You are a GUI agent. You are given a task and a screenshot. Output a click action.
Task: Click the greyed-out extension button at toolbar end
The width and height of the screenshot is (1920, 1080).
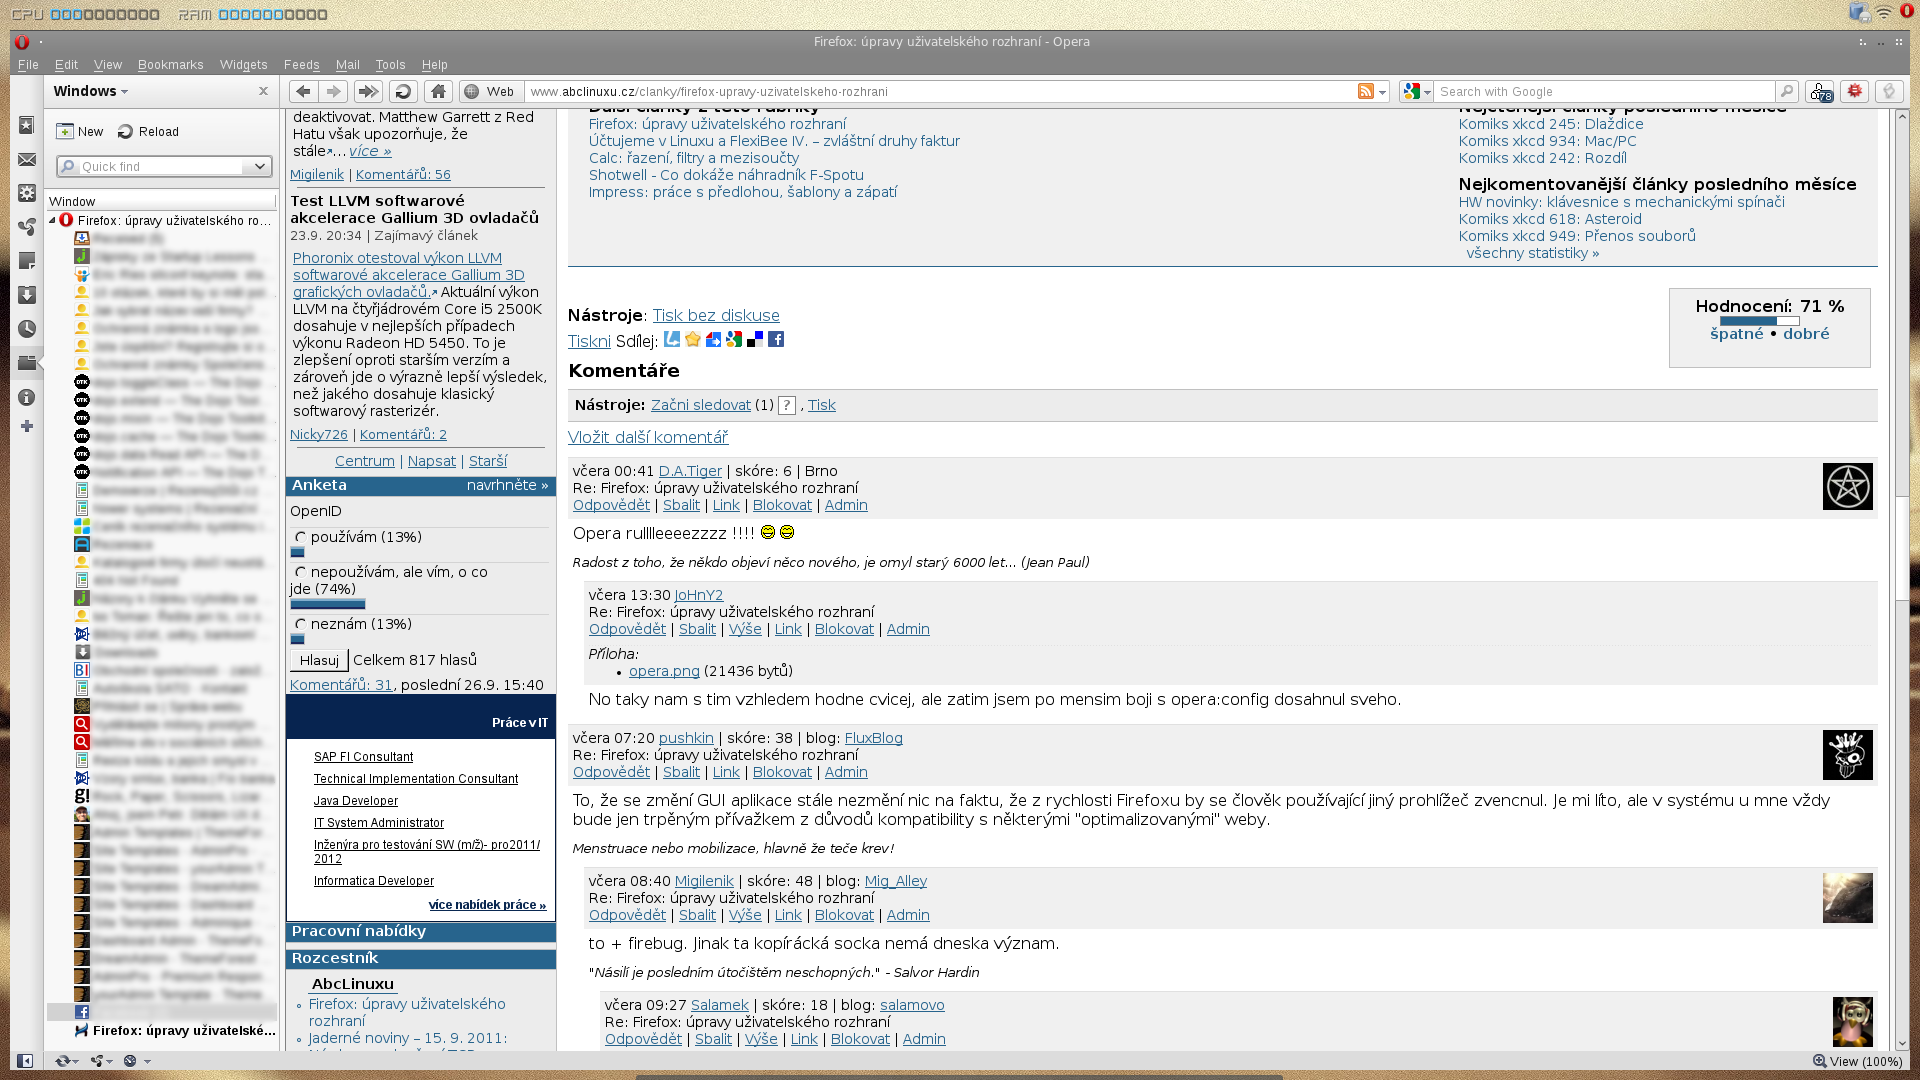point(1889,91)
